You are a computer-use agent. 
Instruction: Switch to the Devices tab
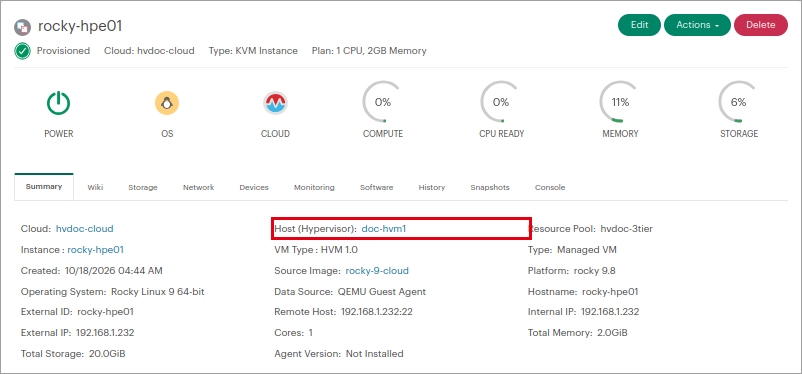click(x=254, y=187)
